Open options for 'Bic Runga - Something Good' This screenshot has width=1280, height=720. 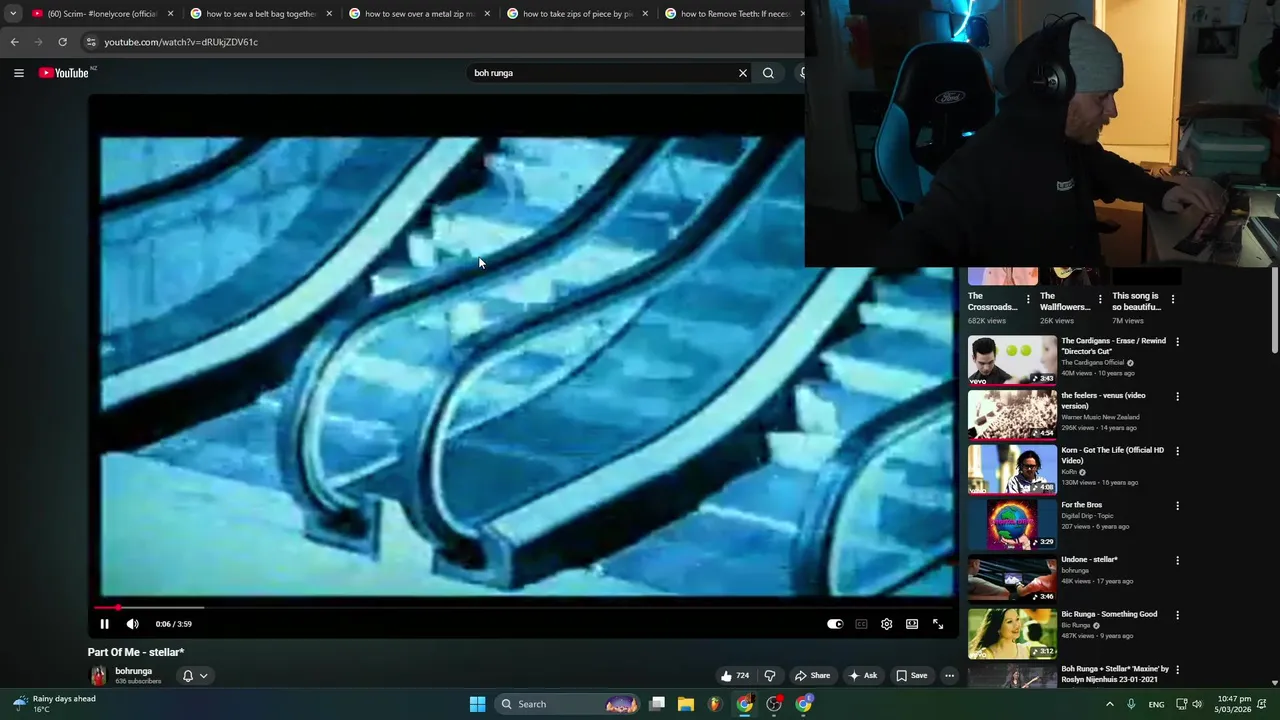pyautogui.click(x=1177, y=615)
